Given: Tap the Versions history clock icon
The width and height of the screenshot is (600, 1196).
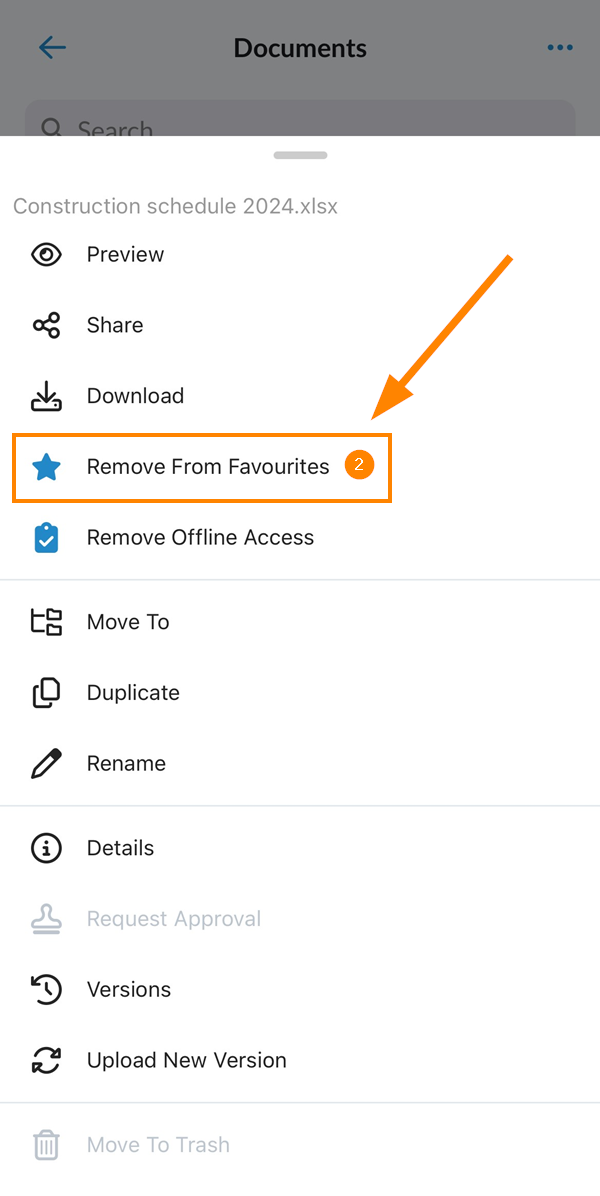Looking at the screenshot, I should coord(47,989).
